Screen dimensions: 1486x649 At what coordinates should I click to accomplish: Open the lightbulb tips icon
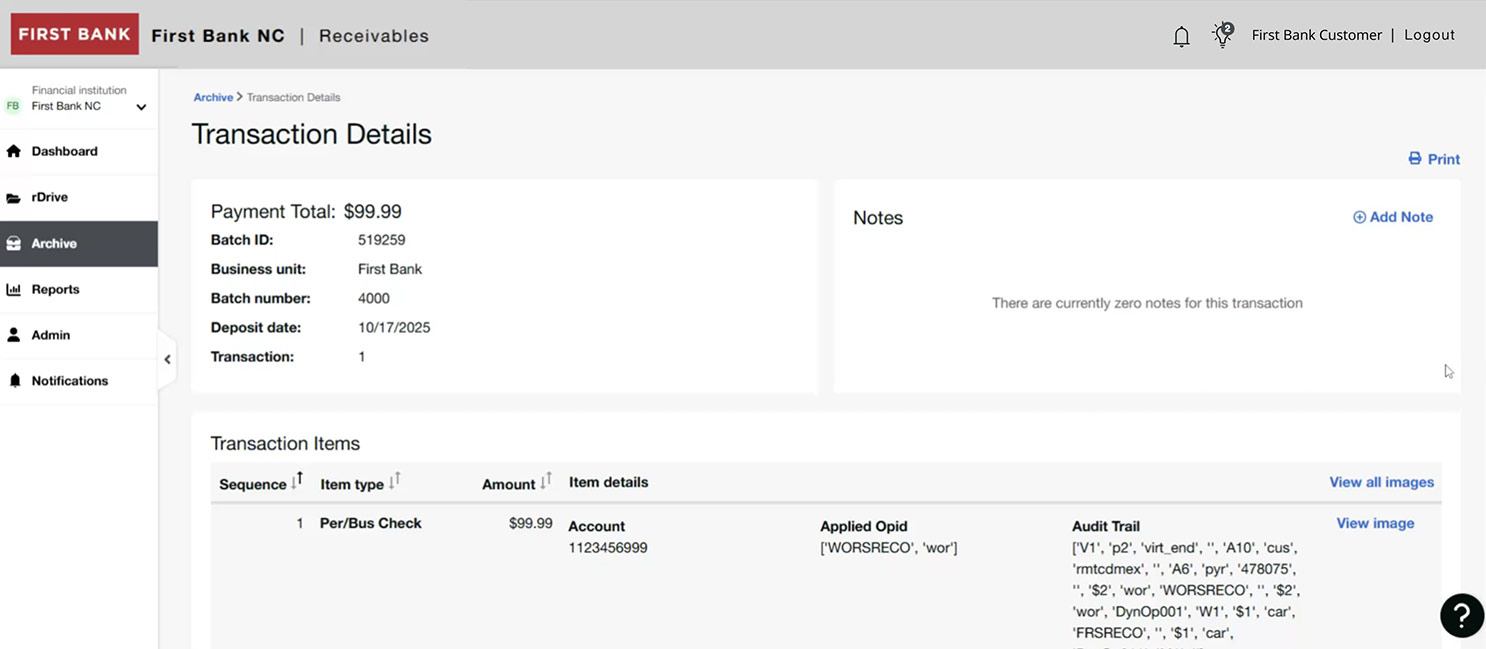pyautogui.click(x=1222, y=35)
